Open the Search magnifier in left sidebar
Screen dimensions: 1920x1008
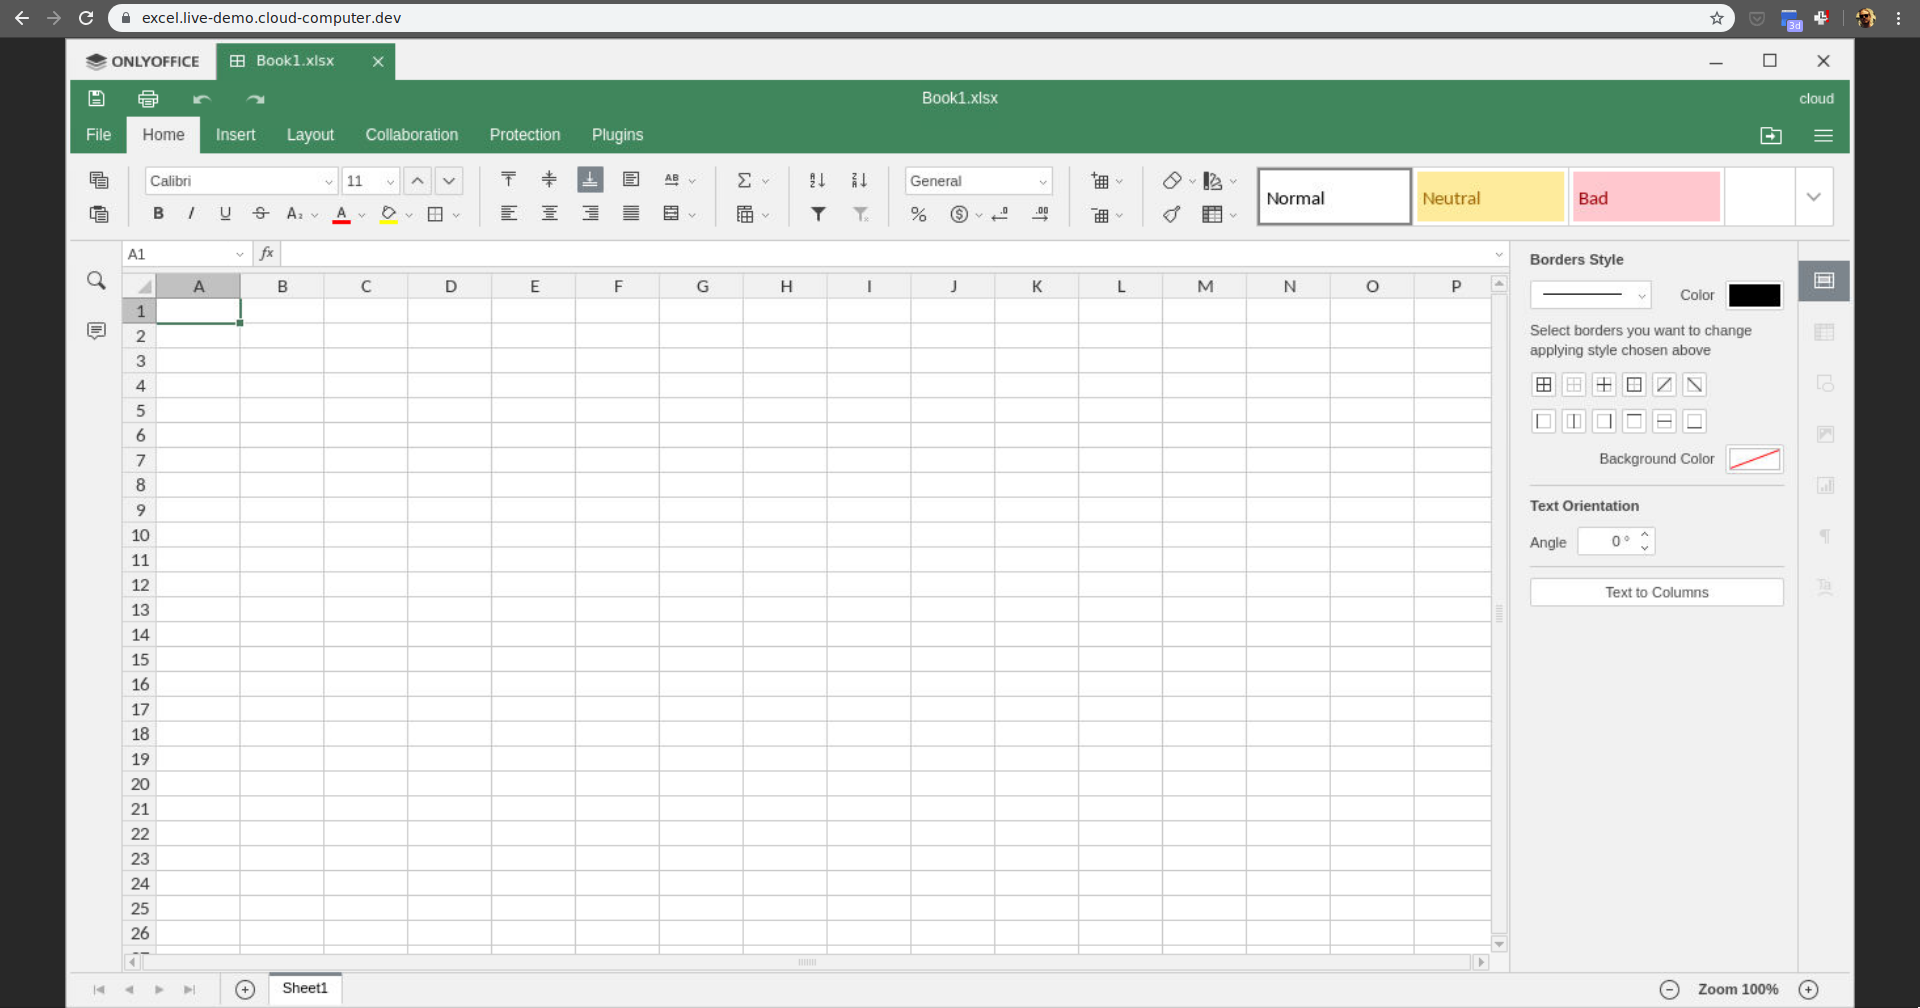[x=96, y=281]
